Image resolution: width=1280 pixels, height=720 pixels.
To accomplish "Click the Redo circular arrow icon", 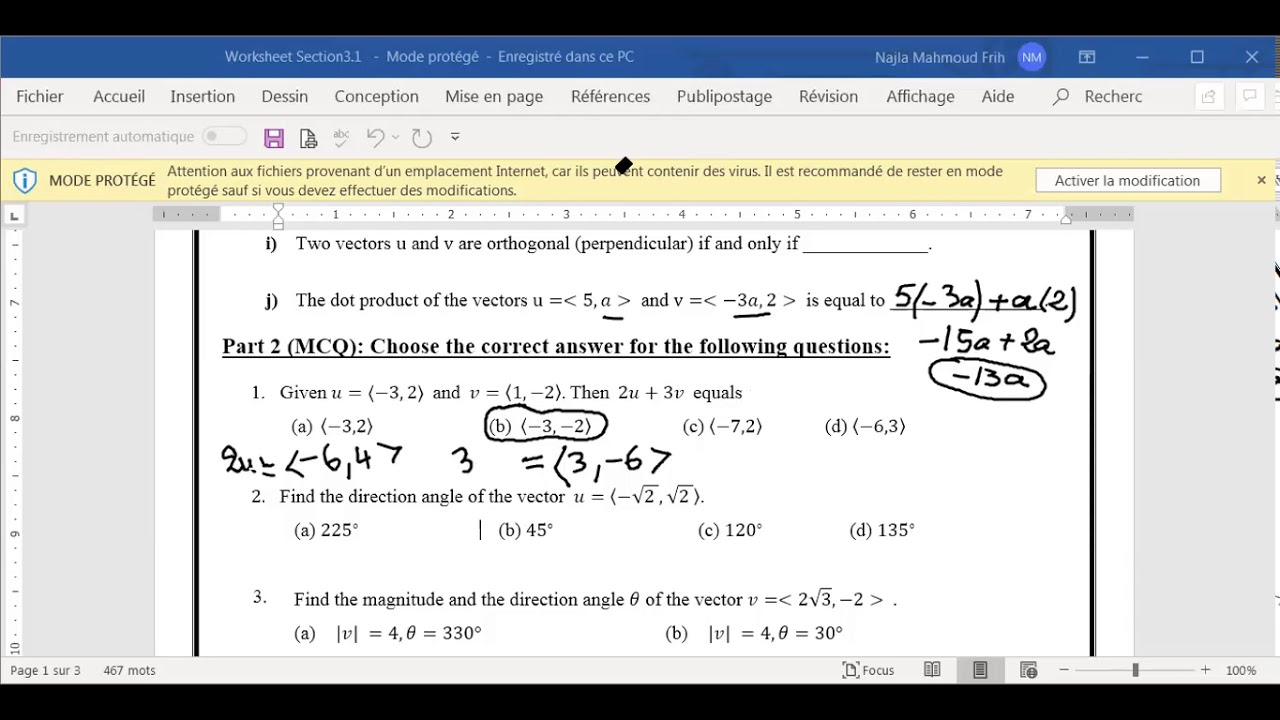I will coord(422,138).
